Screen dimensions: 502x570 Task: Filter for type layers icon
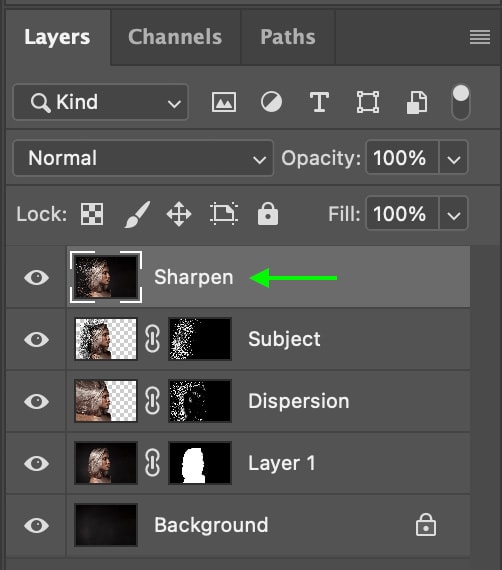[319, 102]
